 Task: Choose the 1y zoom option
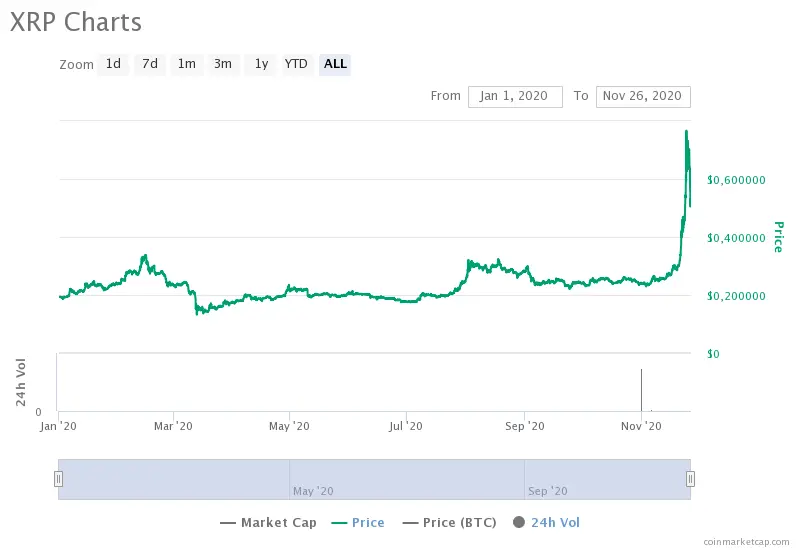261,64
